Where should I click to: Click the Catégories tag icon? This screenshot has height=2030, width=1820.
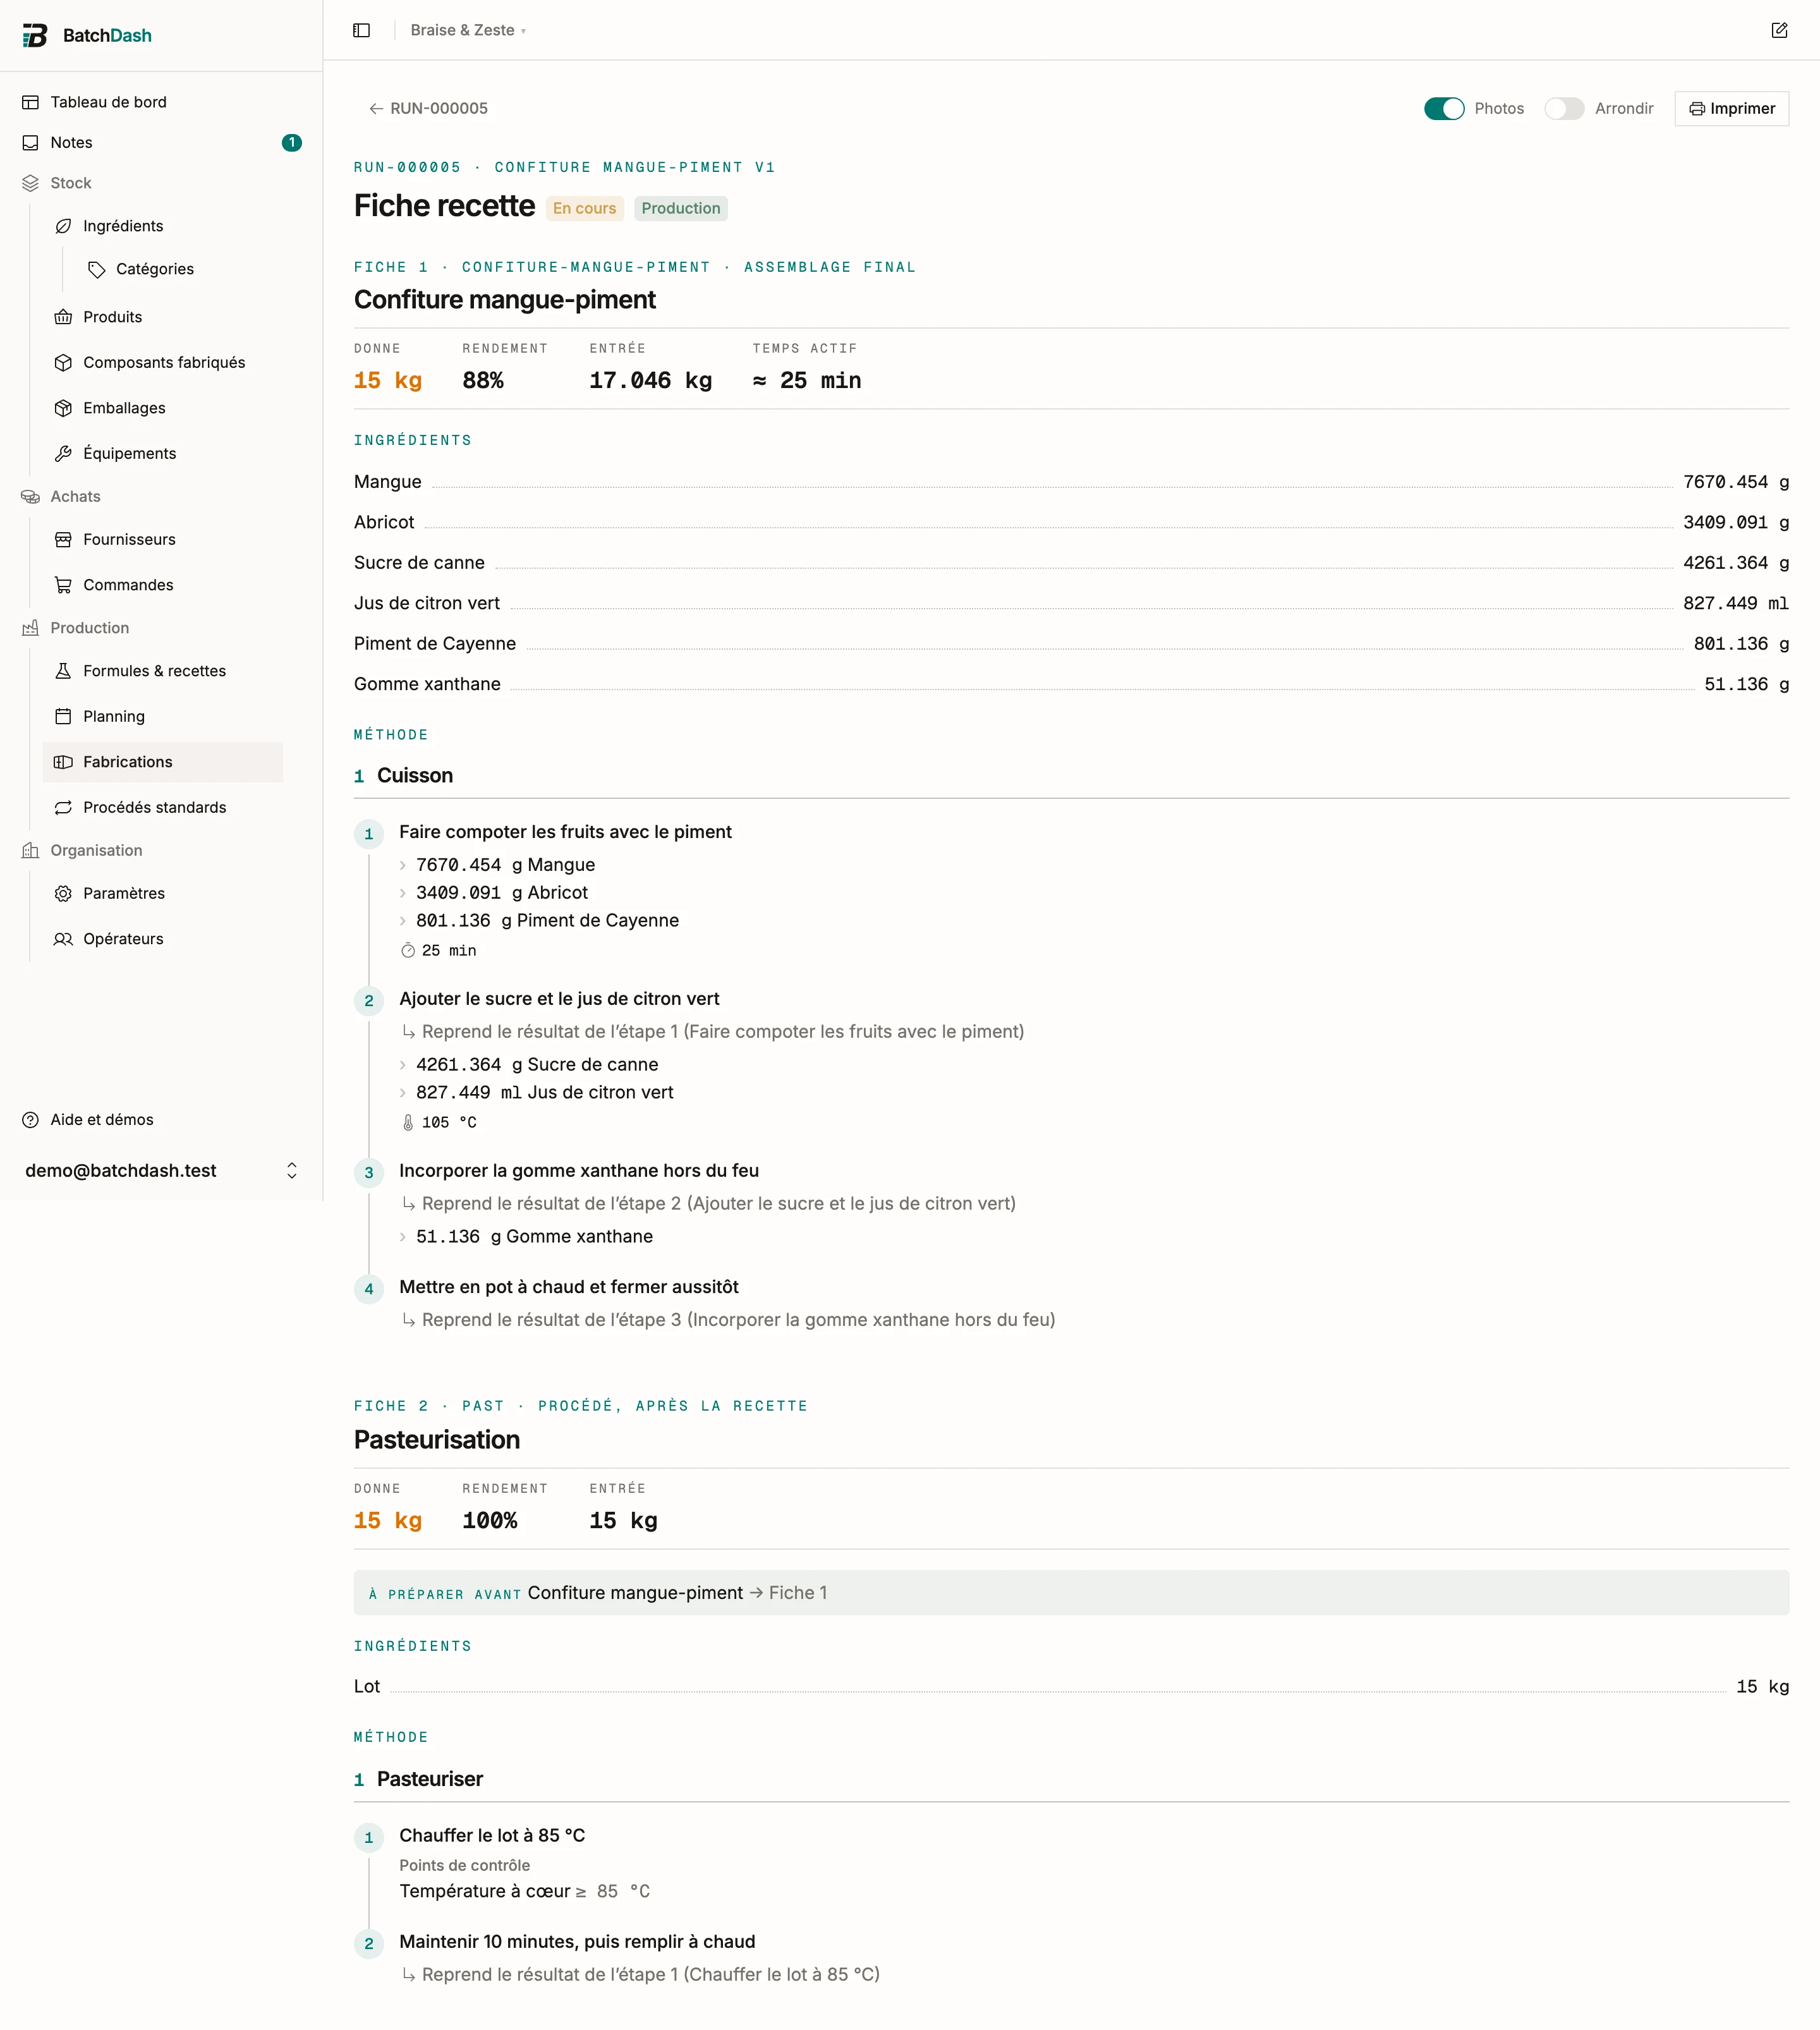tap(96, 269)
